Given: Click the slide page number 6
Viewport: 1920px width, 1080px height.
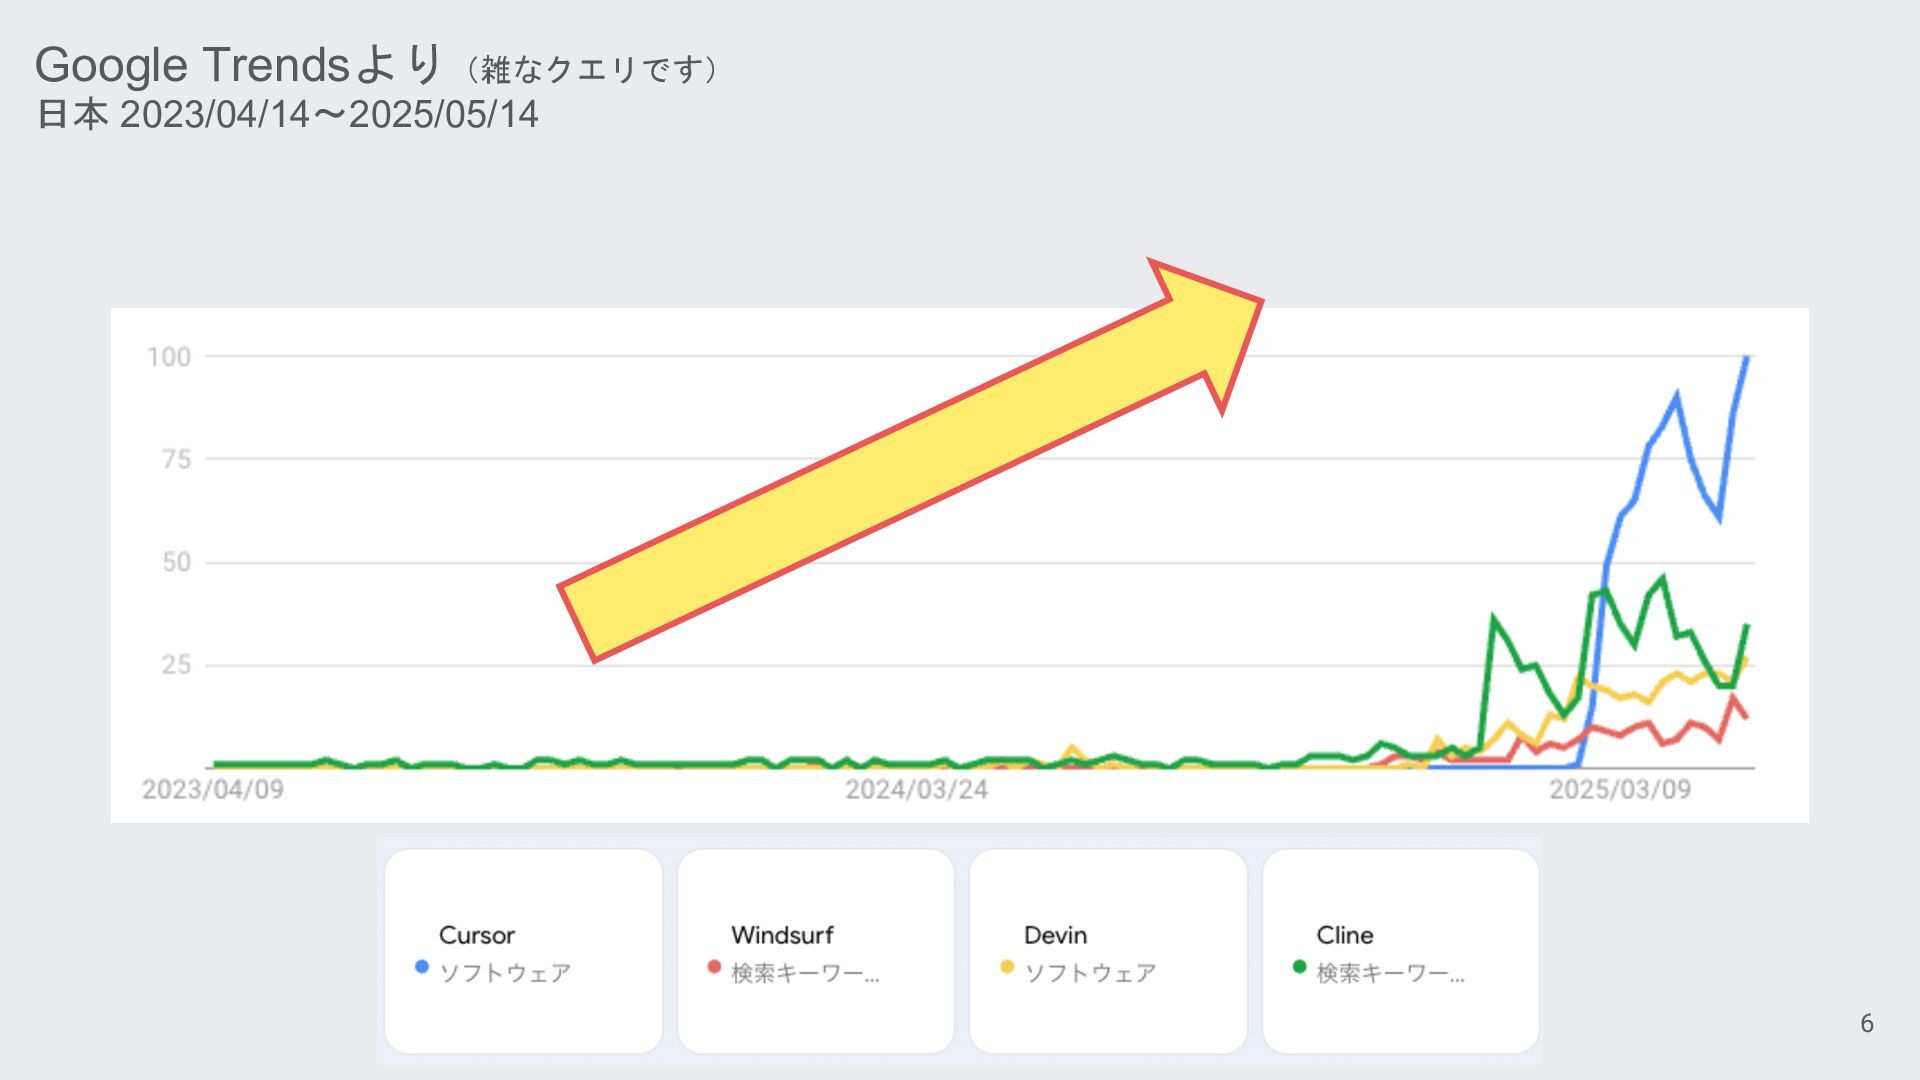Looking at the screenshot, I should pyautogui.click(x=1866, y=1023).
